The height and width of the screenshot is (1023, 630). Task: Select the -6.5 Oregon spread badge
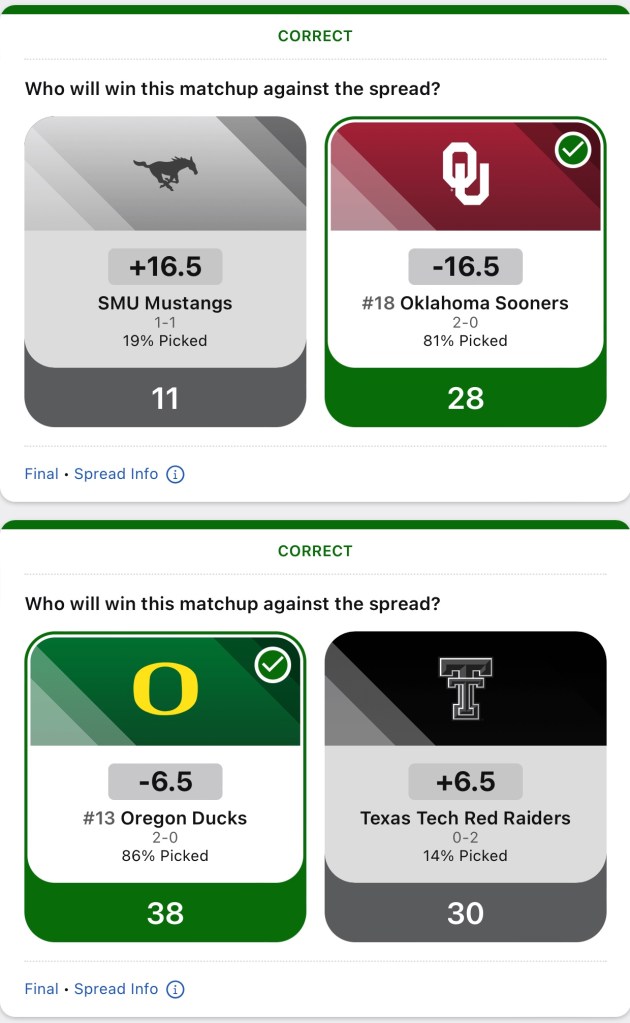tap(165, 782)
